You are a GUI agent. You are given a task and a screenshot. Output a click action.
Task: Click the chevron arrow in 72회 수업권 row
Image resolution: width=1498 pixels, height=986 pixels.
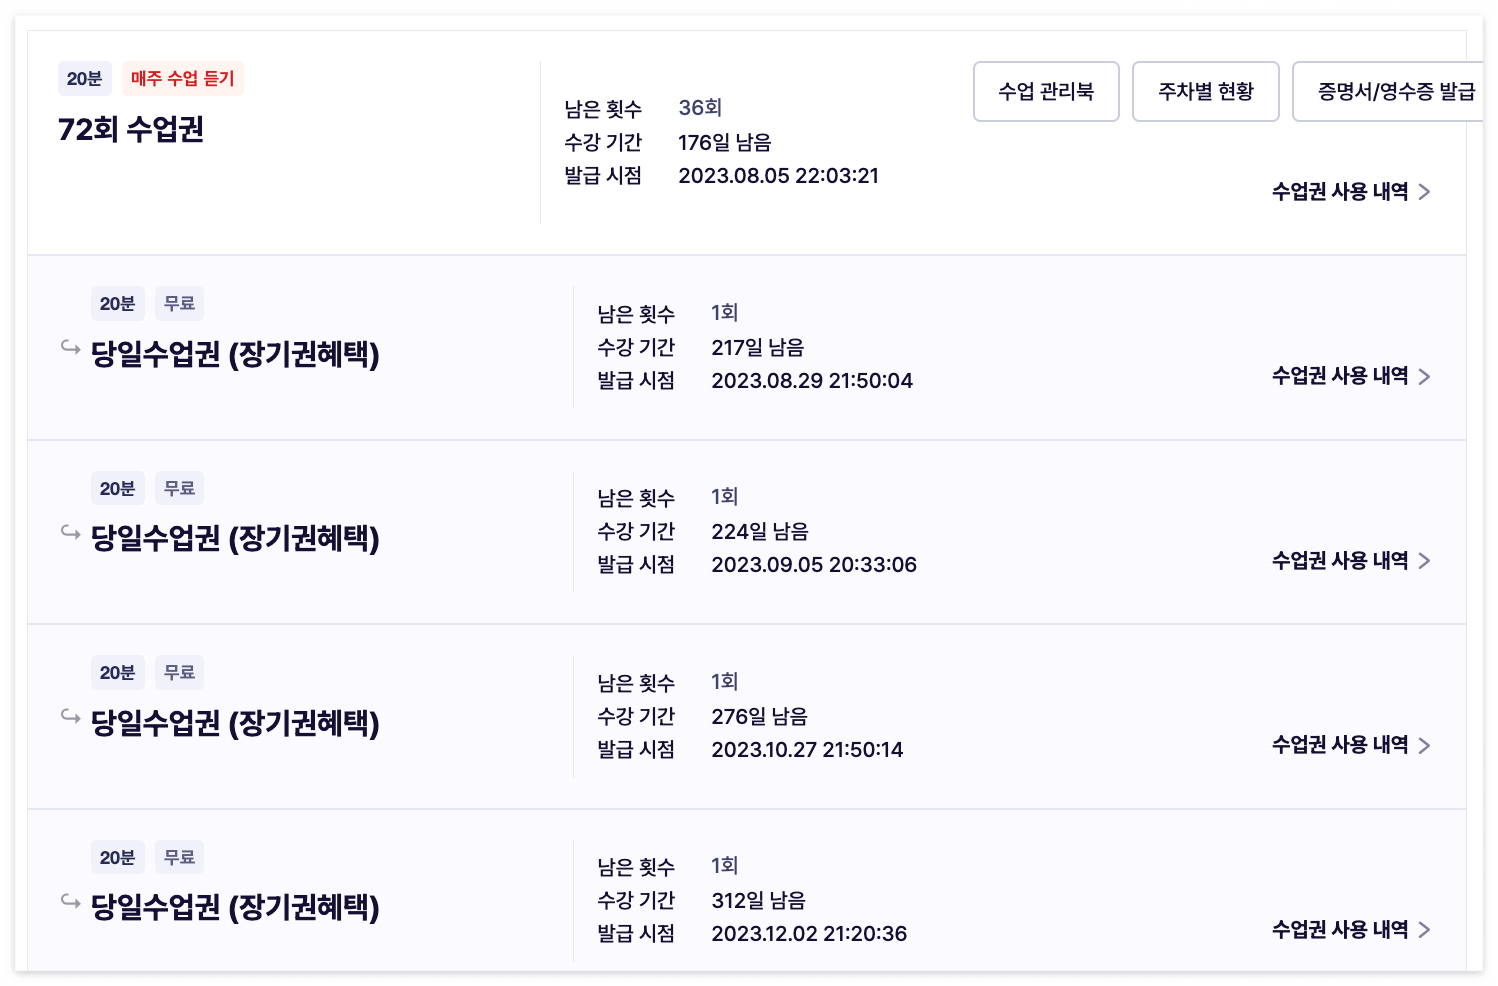1425,192
